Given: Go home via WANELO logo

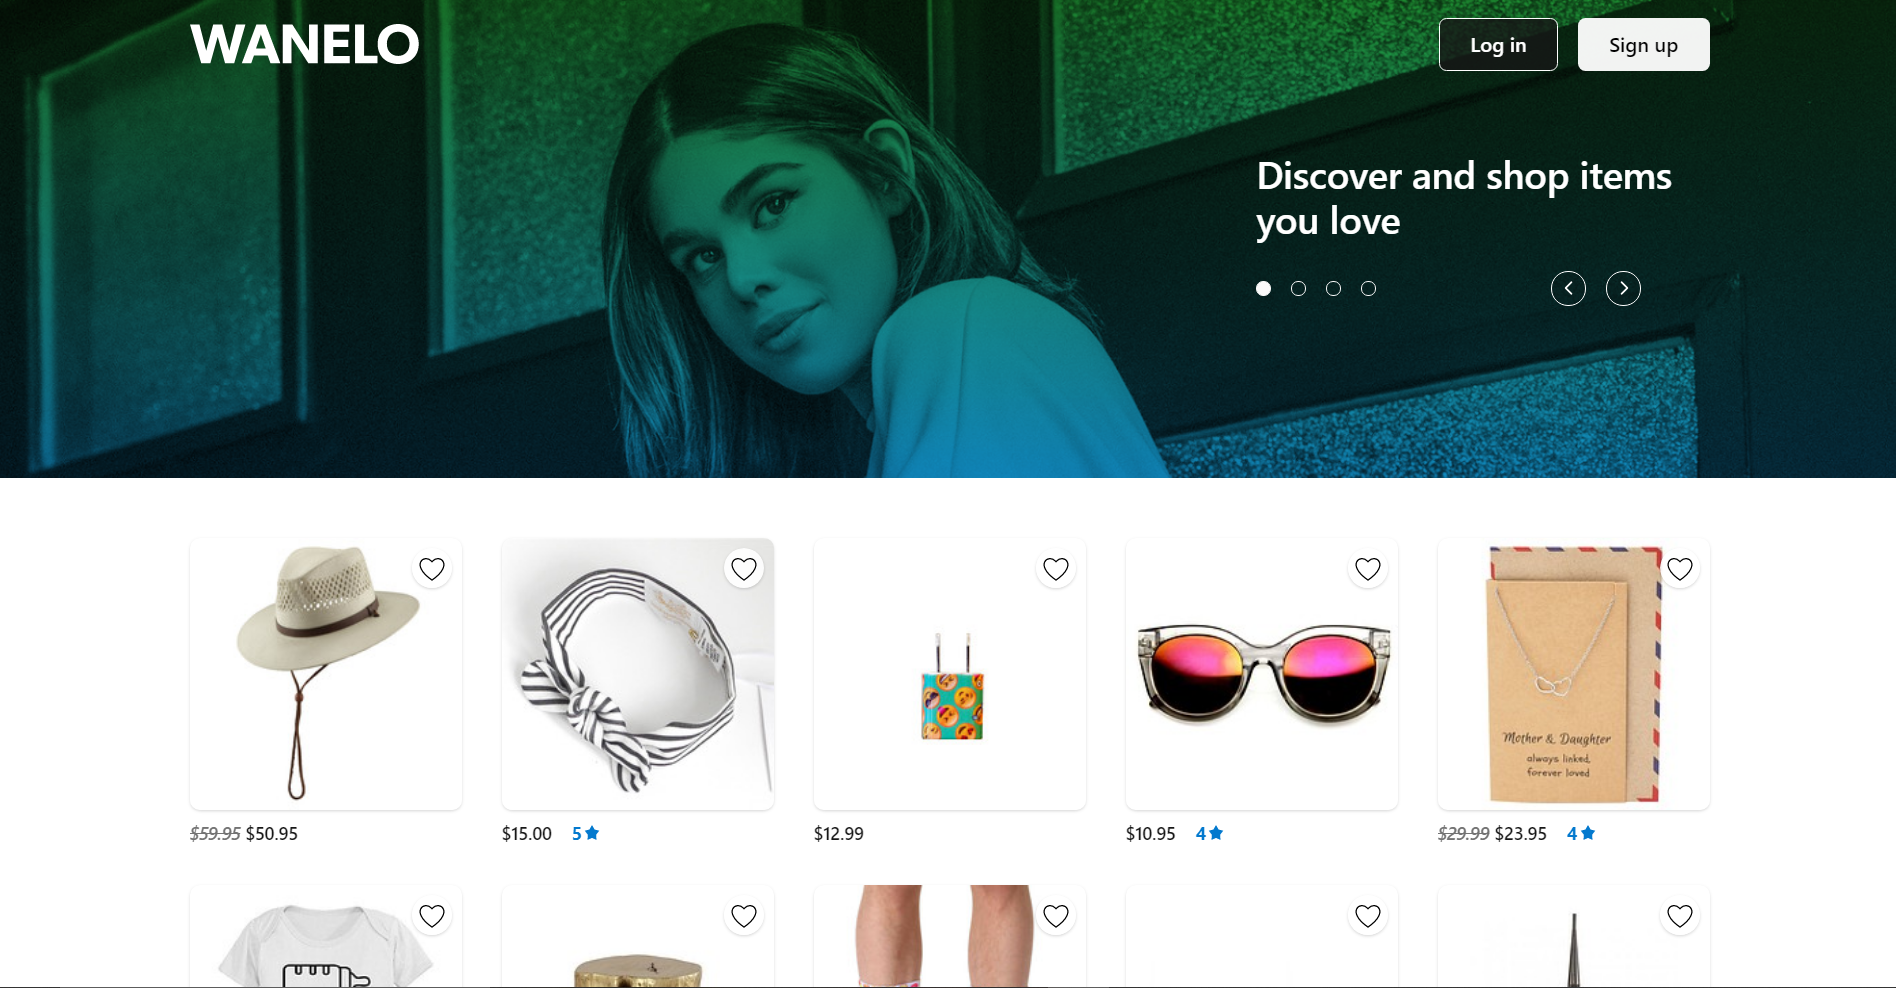Looking at the screenshot, I should tap(305, 44).
